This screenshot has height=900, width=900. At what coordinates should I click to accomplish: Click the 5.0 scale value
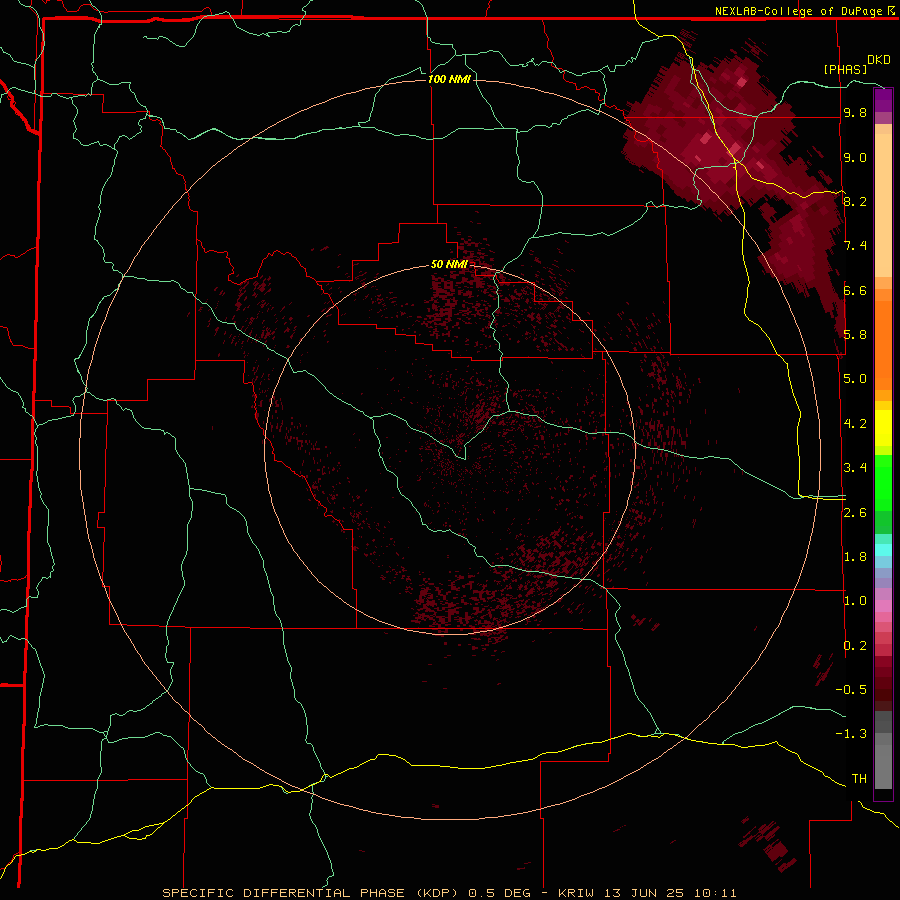(x=855, y=379)
